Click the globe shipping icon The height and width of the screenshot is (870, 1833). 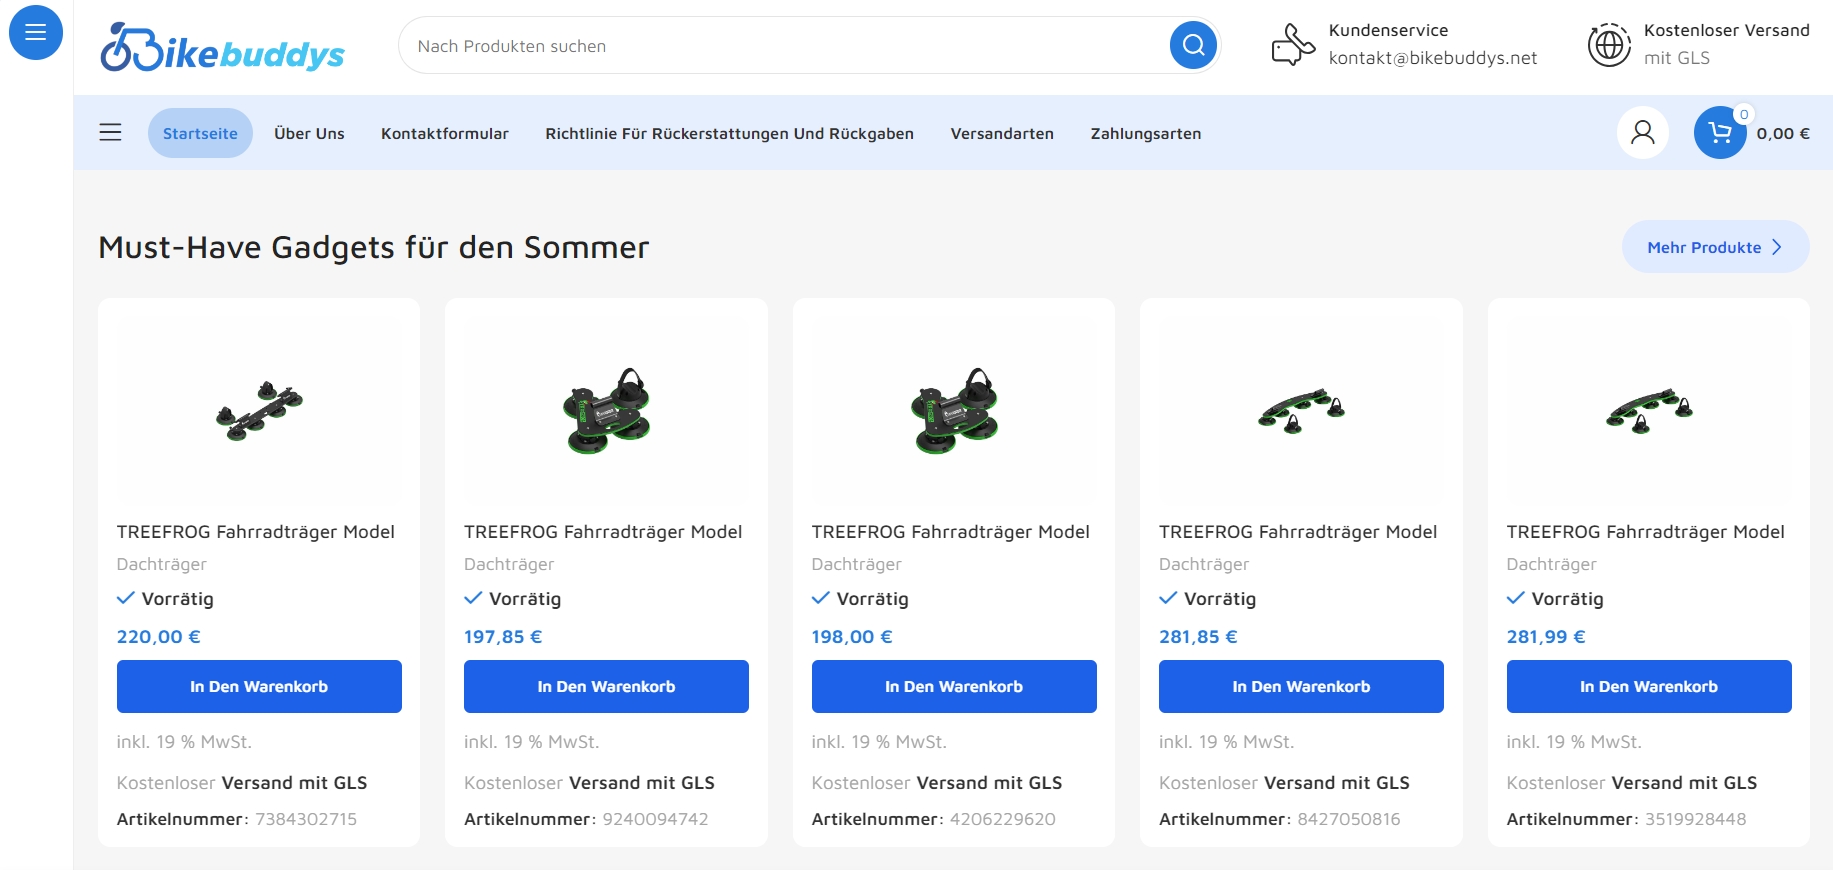[1609, 45]
